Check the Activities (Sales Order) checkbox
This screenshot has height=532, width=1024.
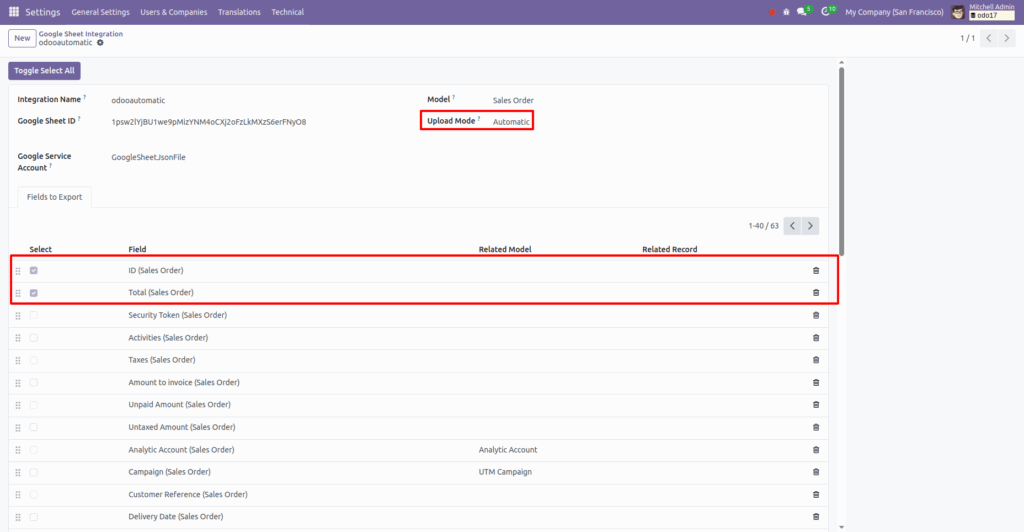coord(34,337)
